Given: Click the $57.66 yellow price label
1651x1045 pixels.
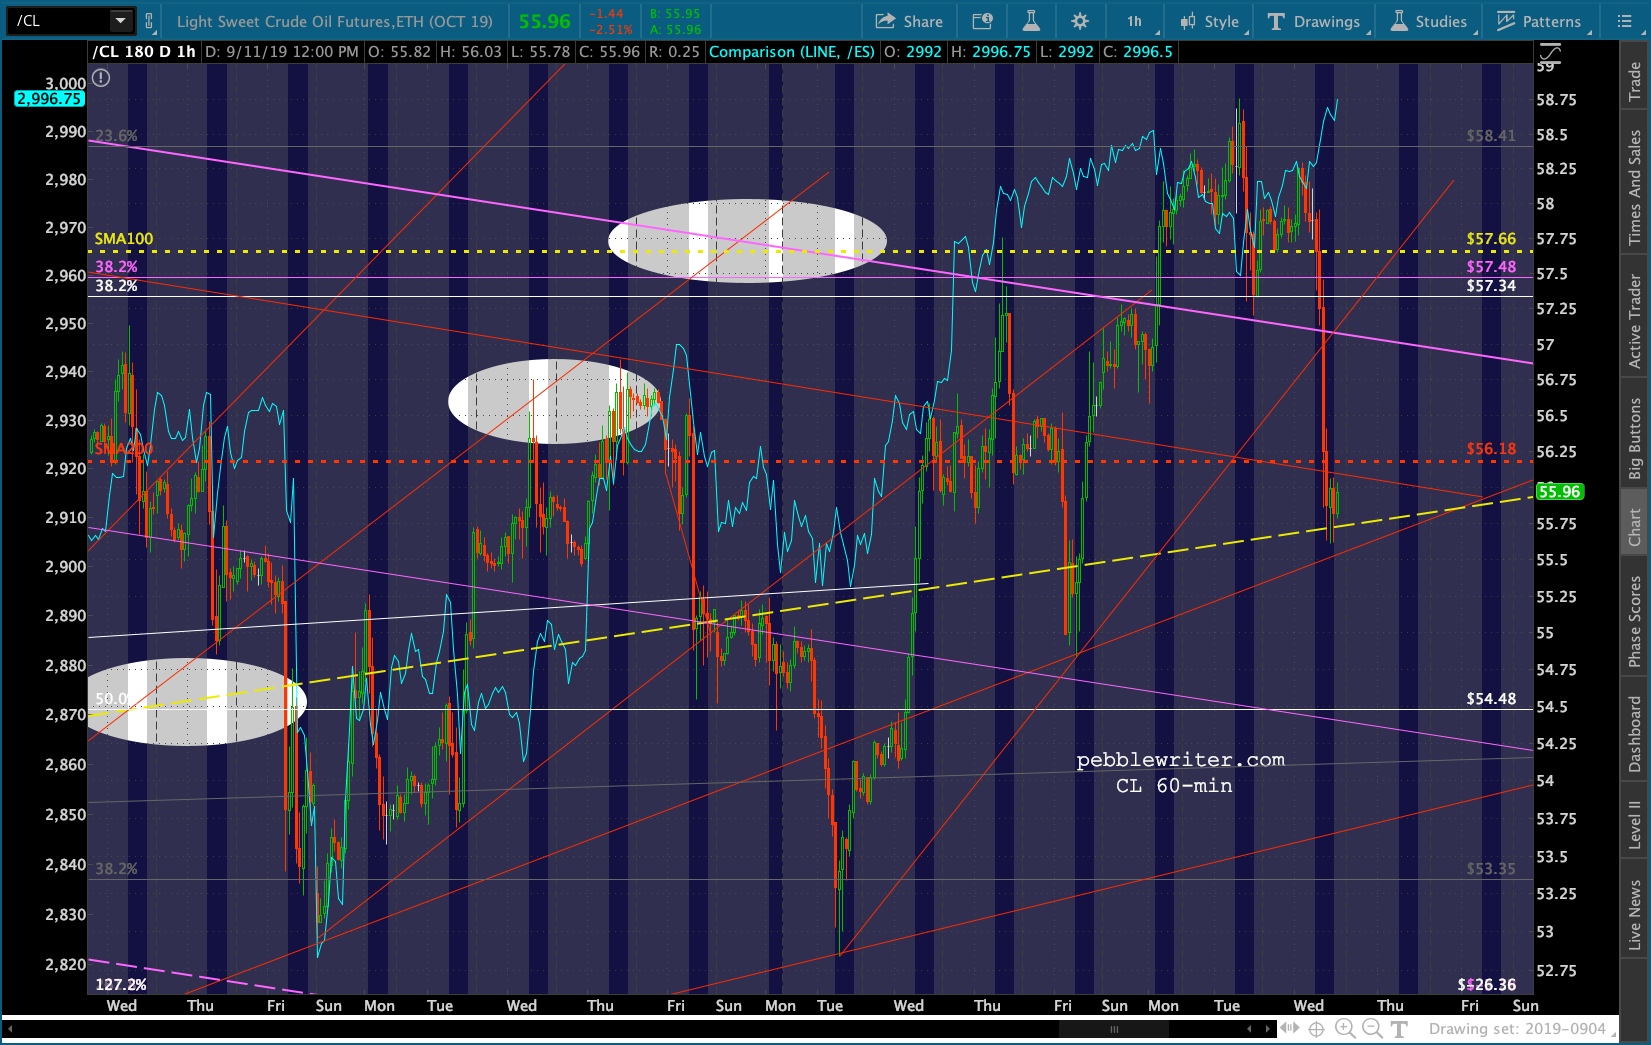Looking at the screenshot, I should [x=1491, y=239].
